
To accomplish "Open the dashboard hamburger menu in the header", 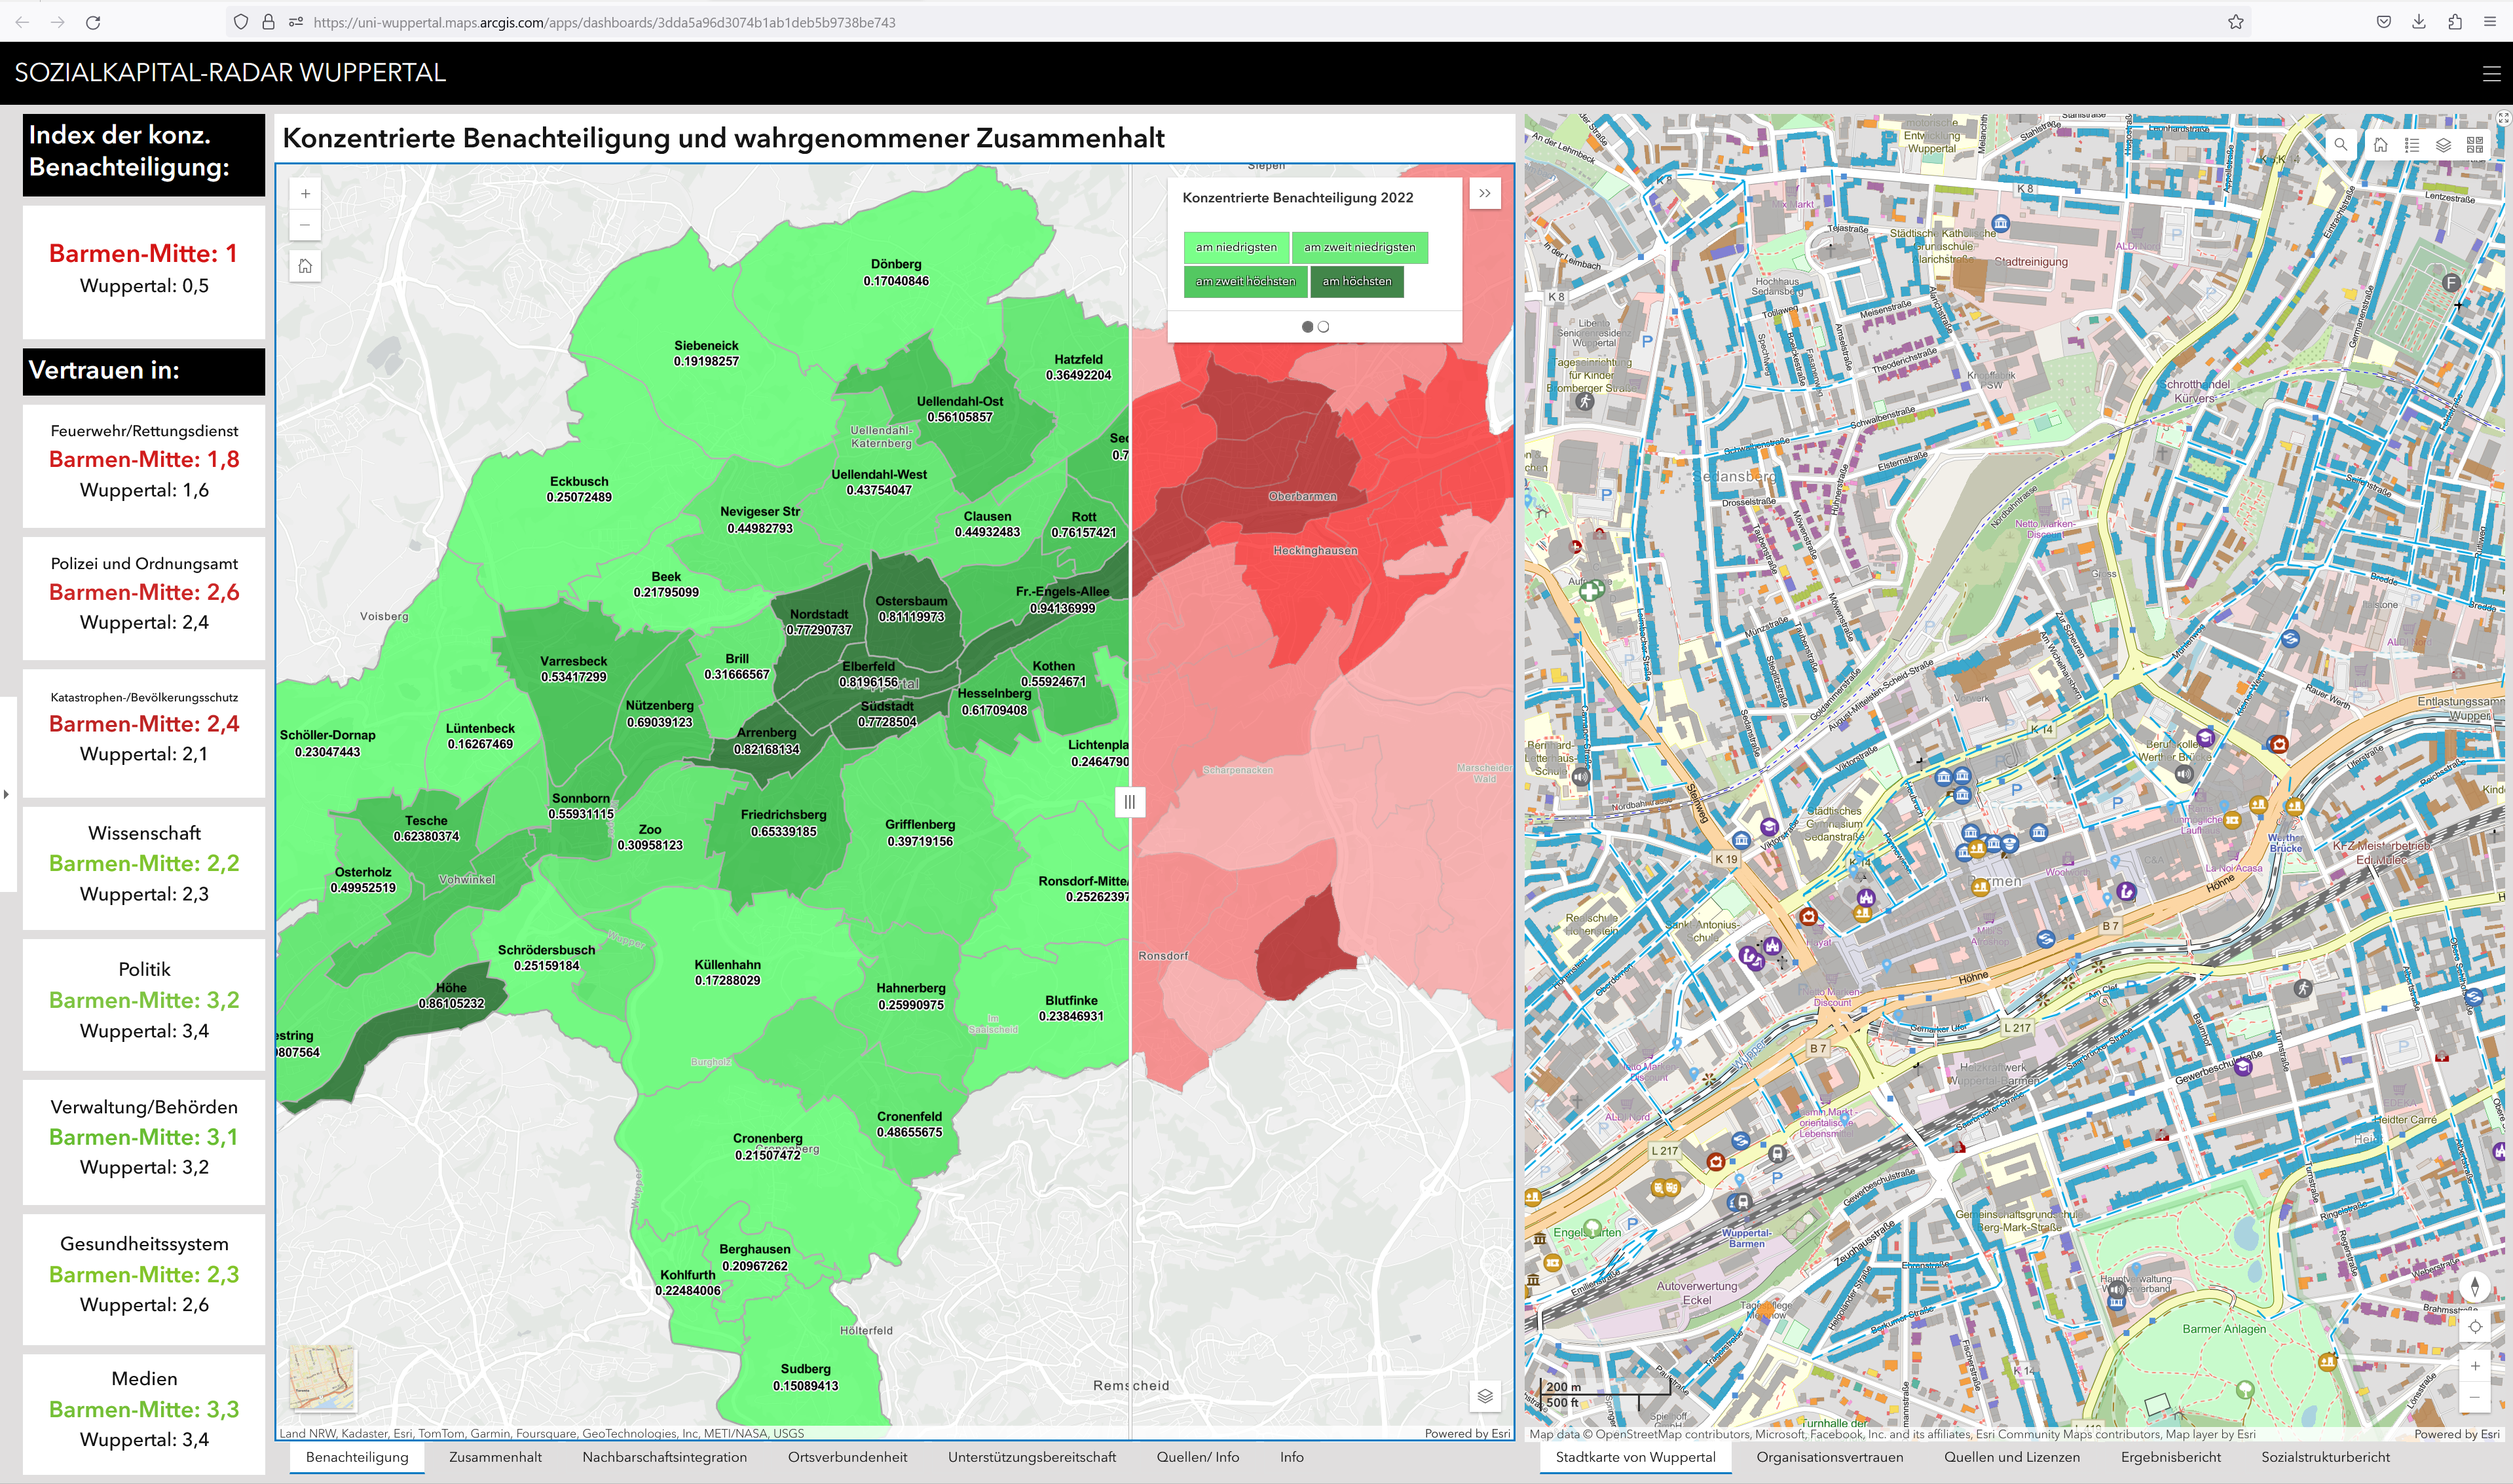I will pos(2491,73).
